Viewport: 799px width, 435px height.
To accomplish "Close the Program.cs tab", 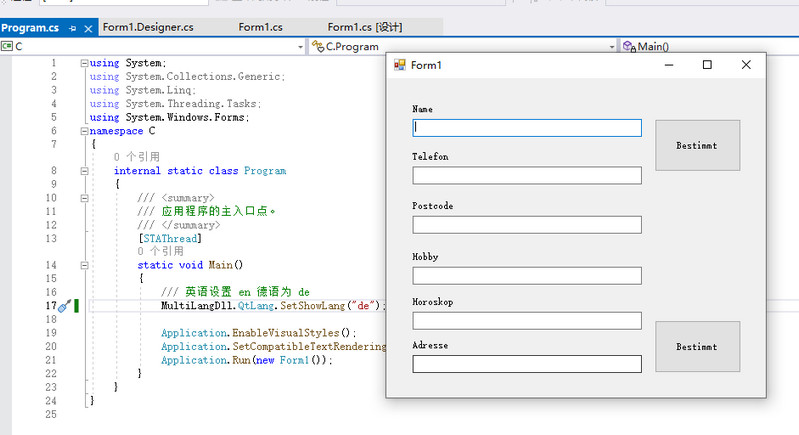I will tap(88, 29).
